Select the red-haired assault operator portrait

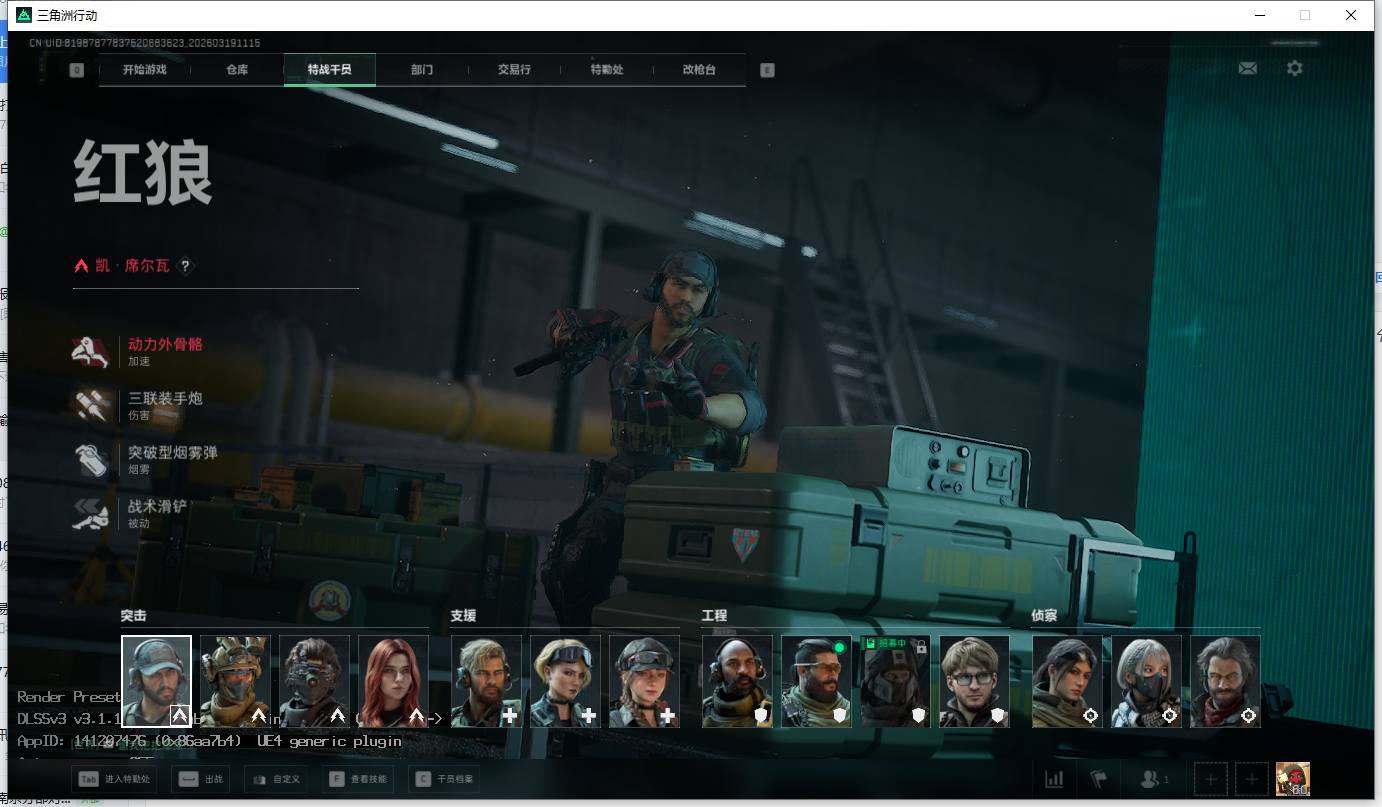click(393, 681)
